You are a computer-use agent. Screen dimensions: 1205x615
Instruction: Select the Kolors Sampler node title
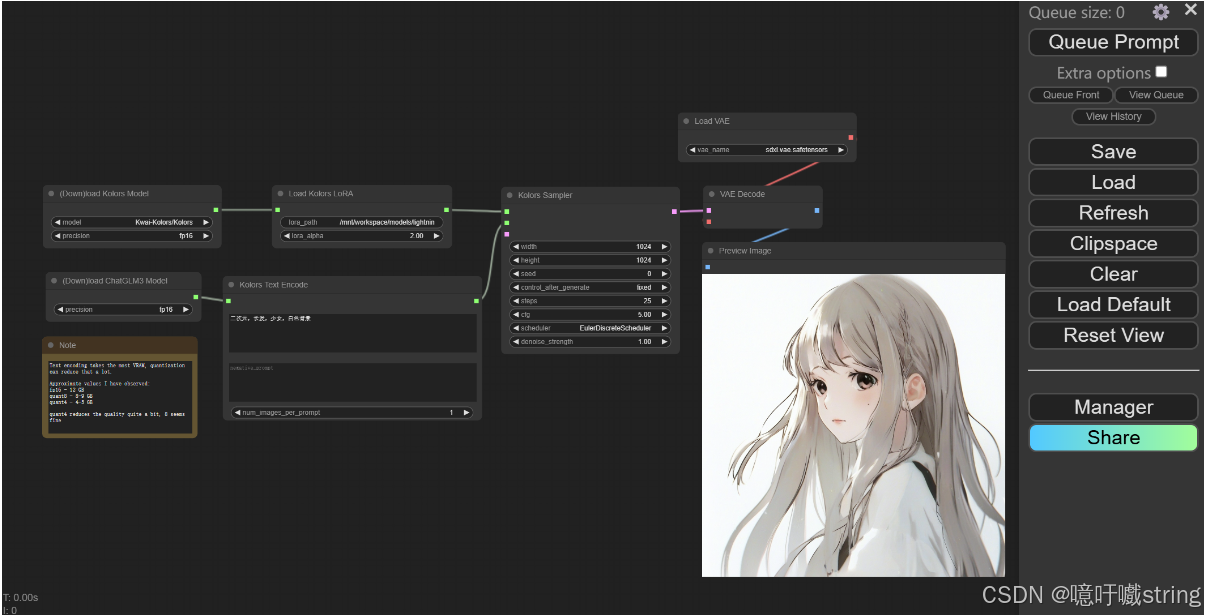pyautogui.click(x=545, y=195)
